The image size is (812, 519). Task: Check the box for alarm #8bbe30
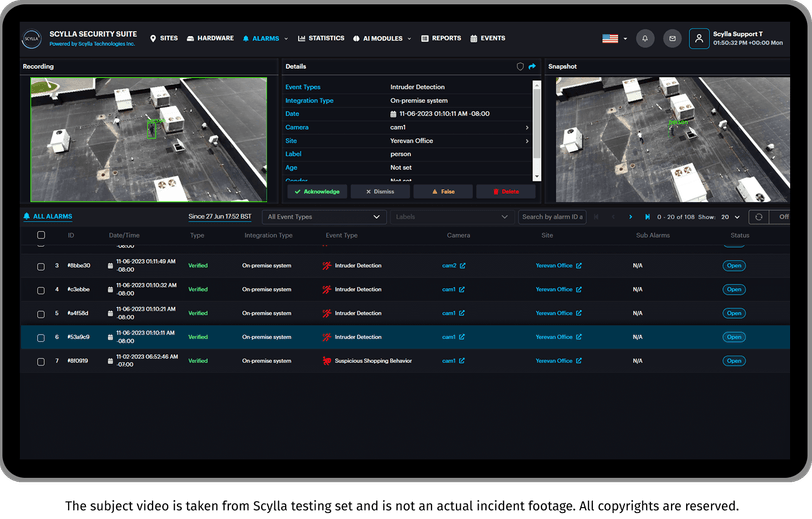[41, 267]
